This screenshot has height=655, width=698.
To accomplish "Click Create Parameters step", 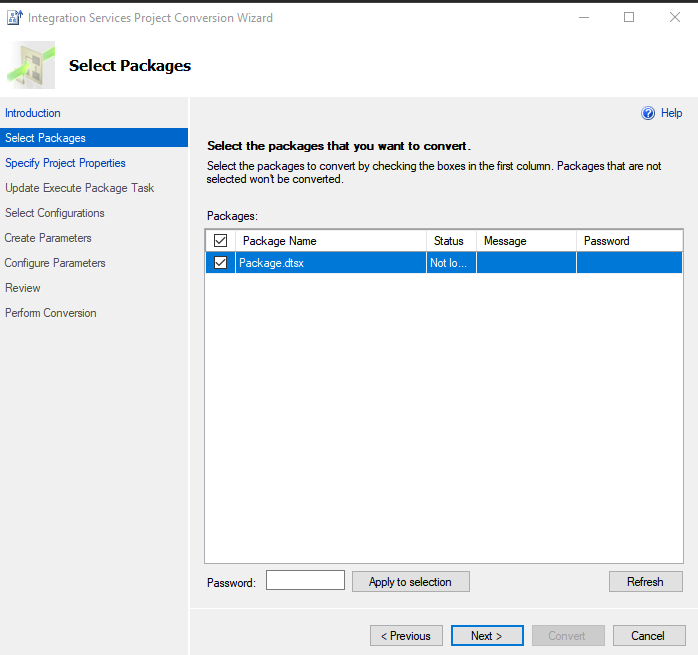I will 48,238.
